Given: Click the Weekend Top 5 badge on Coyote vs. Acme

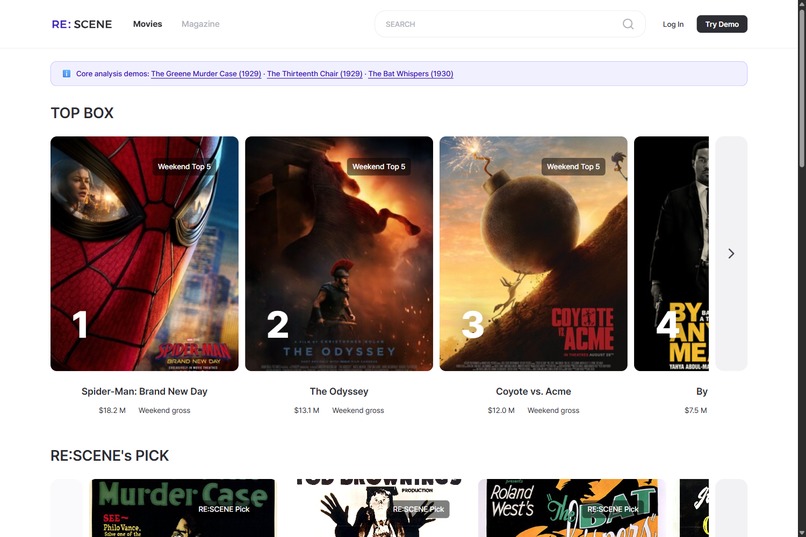Looking at the screenshot, I should point(573,166).
